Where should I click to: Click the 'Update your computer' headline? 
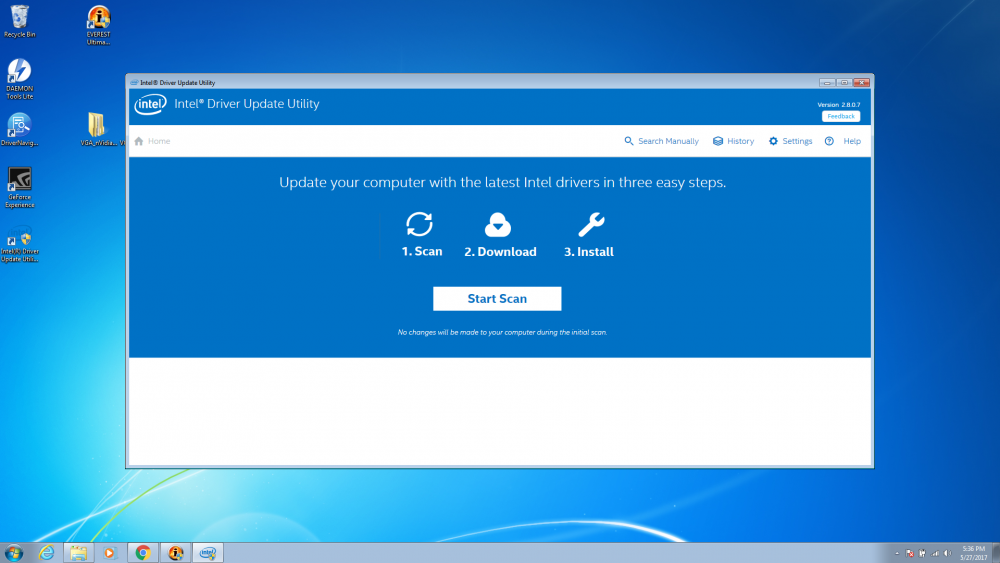coord(503,182)
